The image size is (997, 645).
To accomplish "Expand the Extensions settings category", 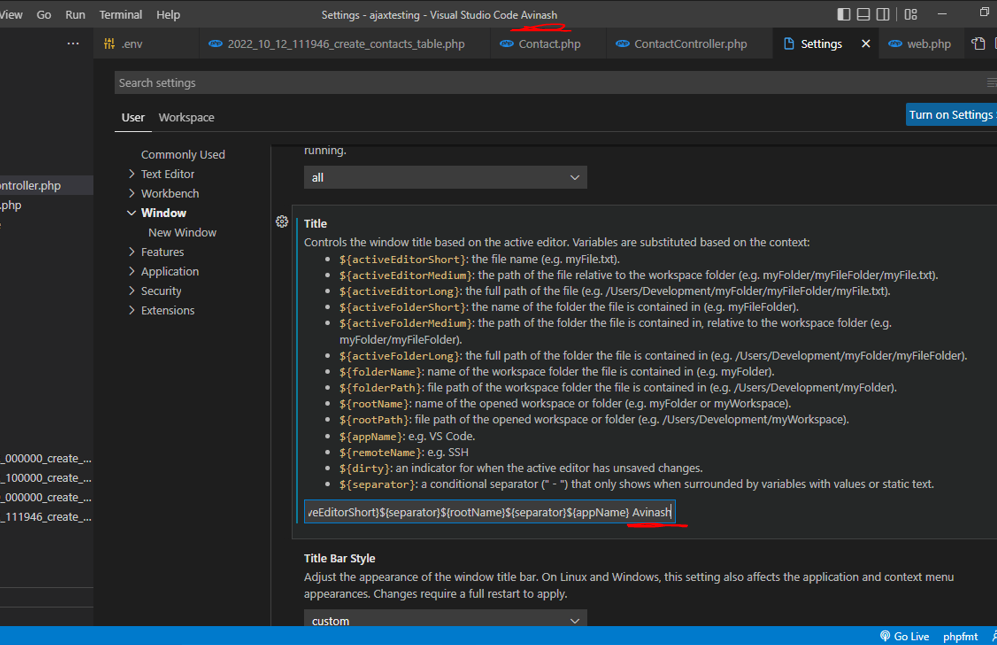I will [132, 310].
